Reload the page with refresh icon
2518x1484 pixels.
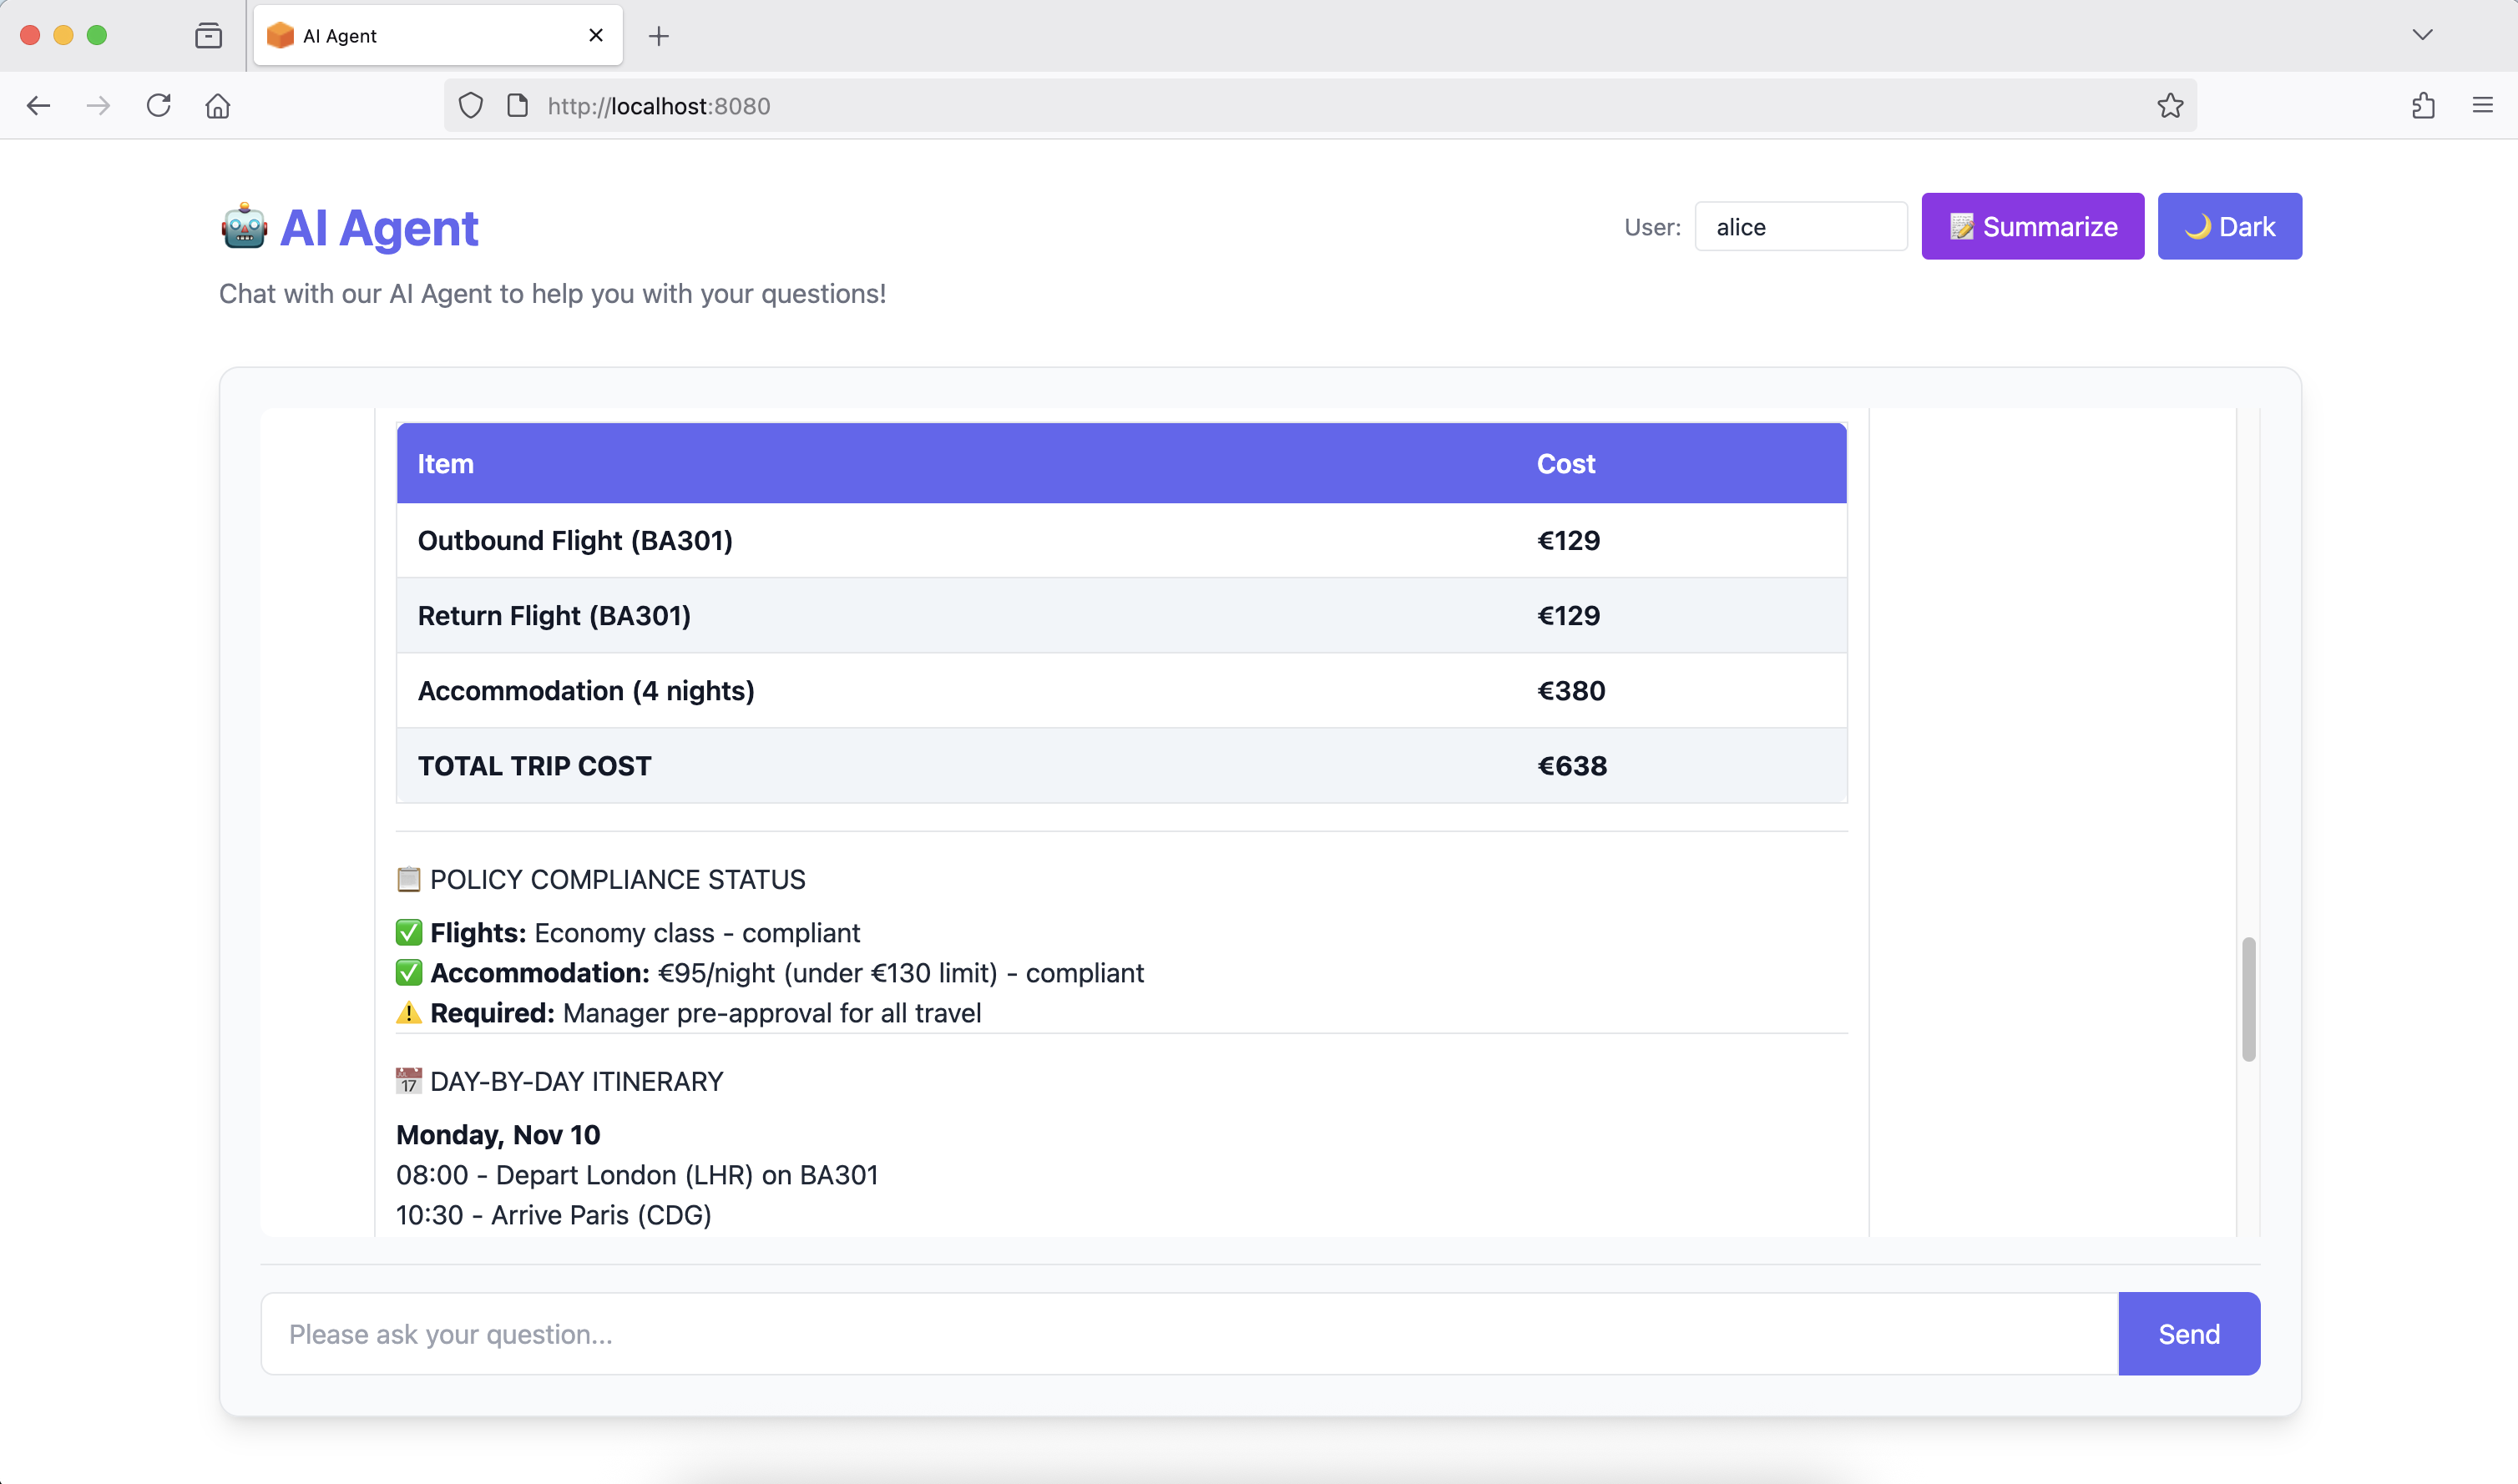click(158, 106)
